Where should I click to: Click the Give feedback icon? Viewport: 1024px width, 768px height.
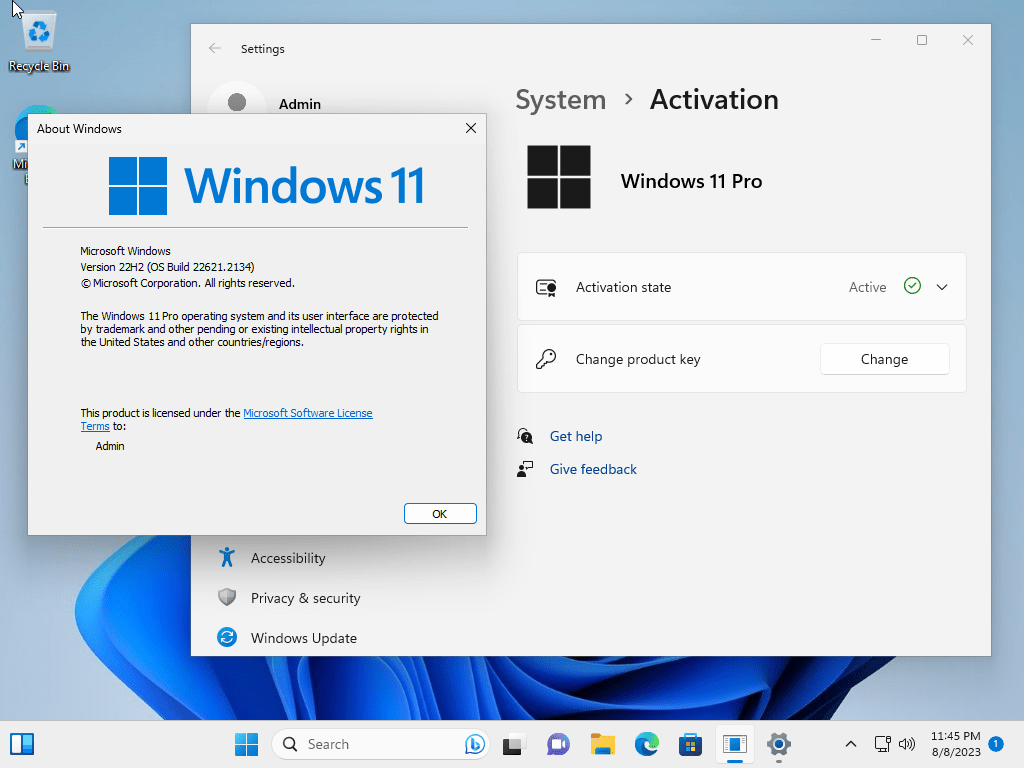point(525,469)
